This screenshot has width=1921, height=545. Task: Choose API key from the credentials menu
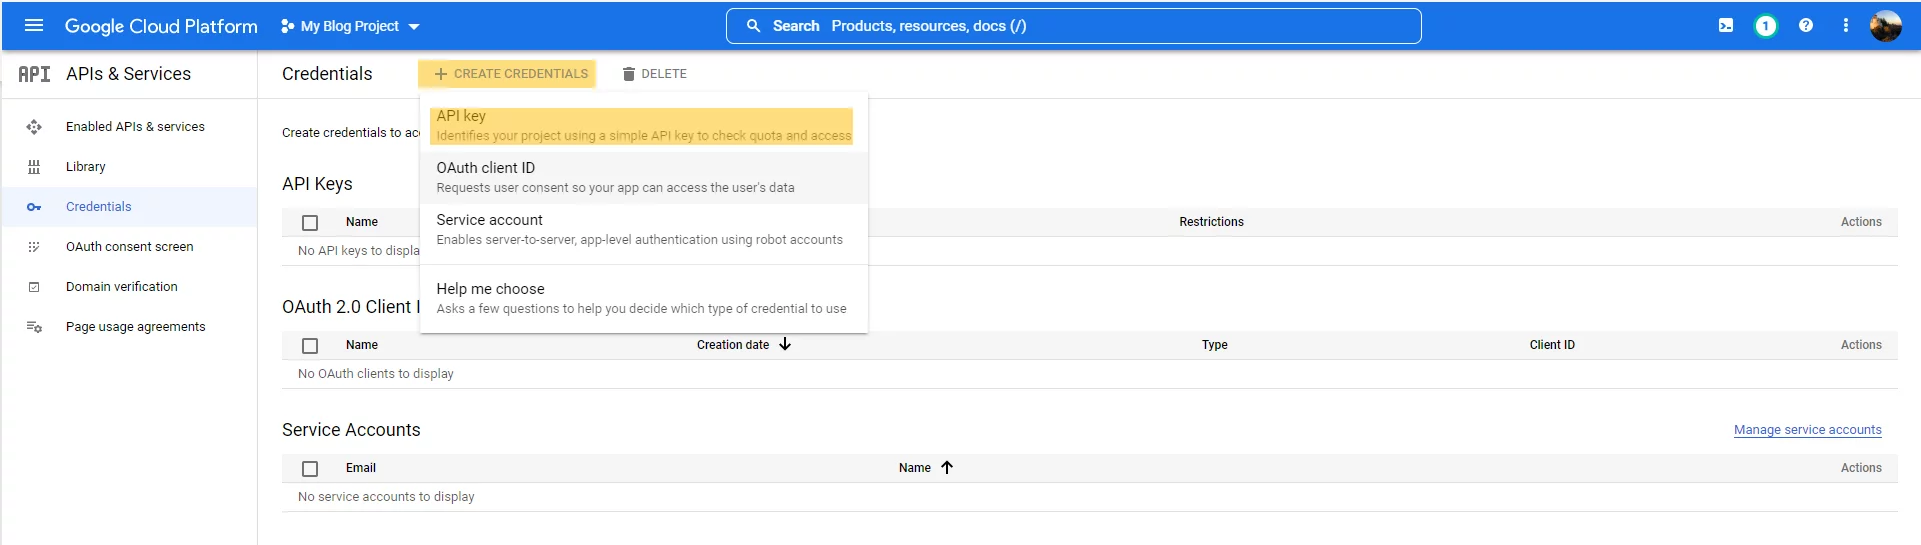(642, 126)
